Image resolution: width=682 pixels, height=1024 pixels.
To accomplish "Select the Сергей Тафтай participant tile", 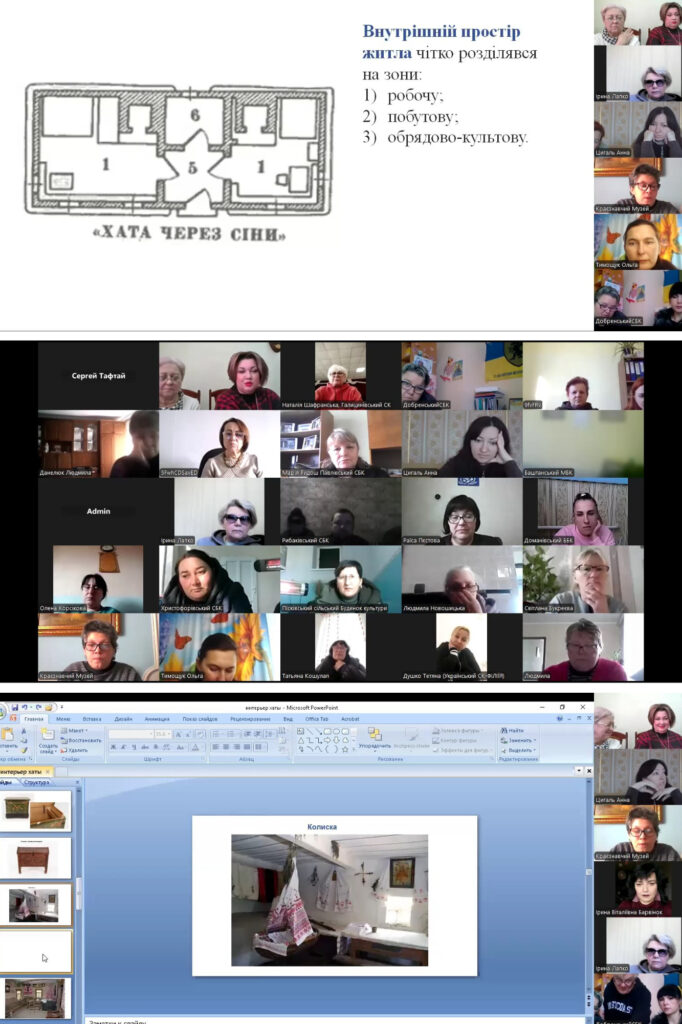I will coord(98,376).
